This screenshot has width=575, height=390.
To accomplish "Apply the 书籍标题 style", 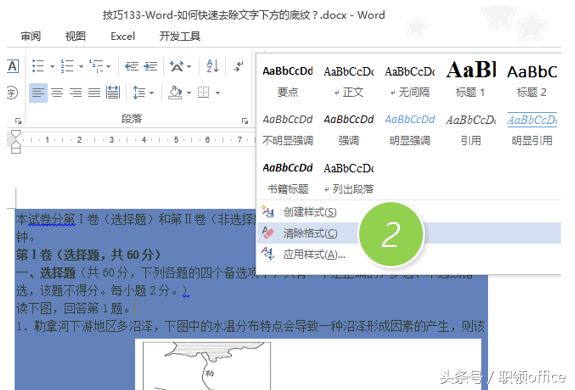I will coord(288,178).
